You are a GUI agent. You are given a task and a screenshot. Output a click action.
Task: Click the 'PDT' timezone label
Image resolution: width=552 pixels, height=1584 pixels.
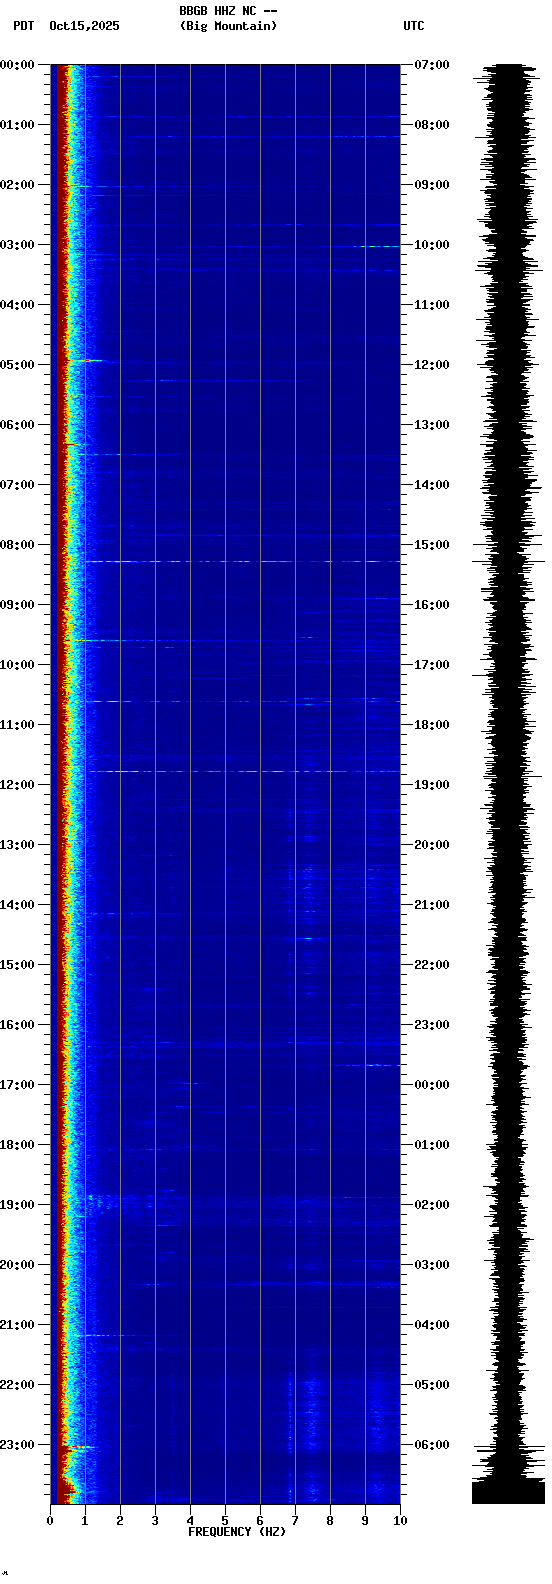24,26
